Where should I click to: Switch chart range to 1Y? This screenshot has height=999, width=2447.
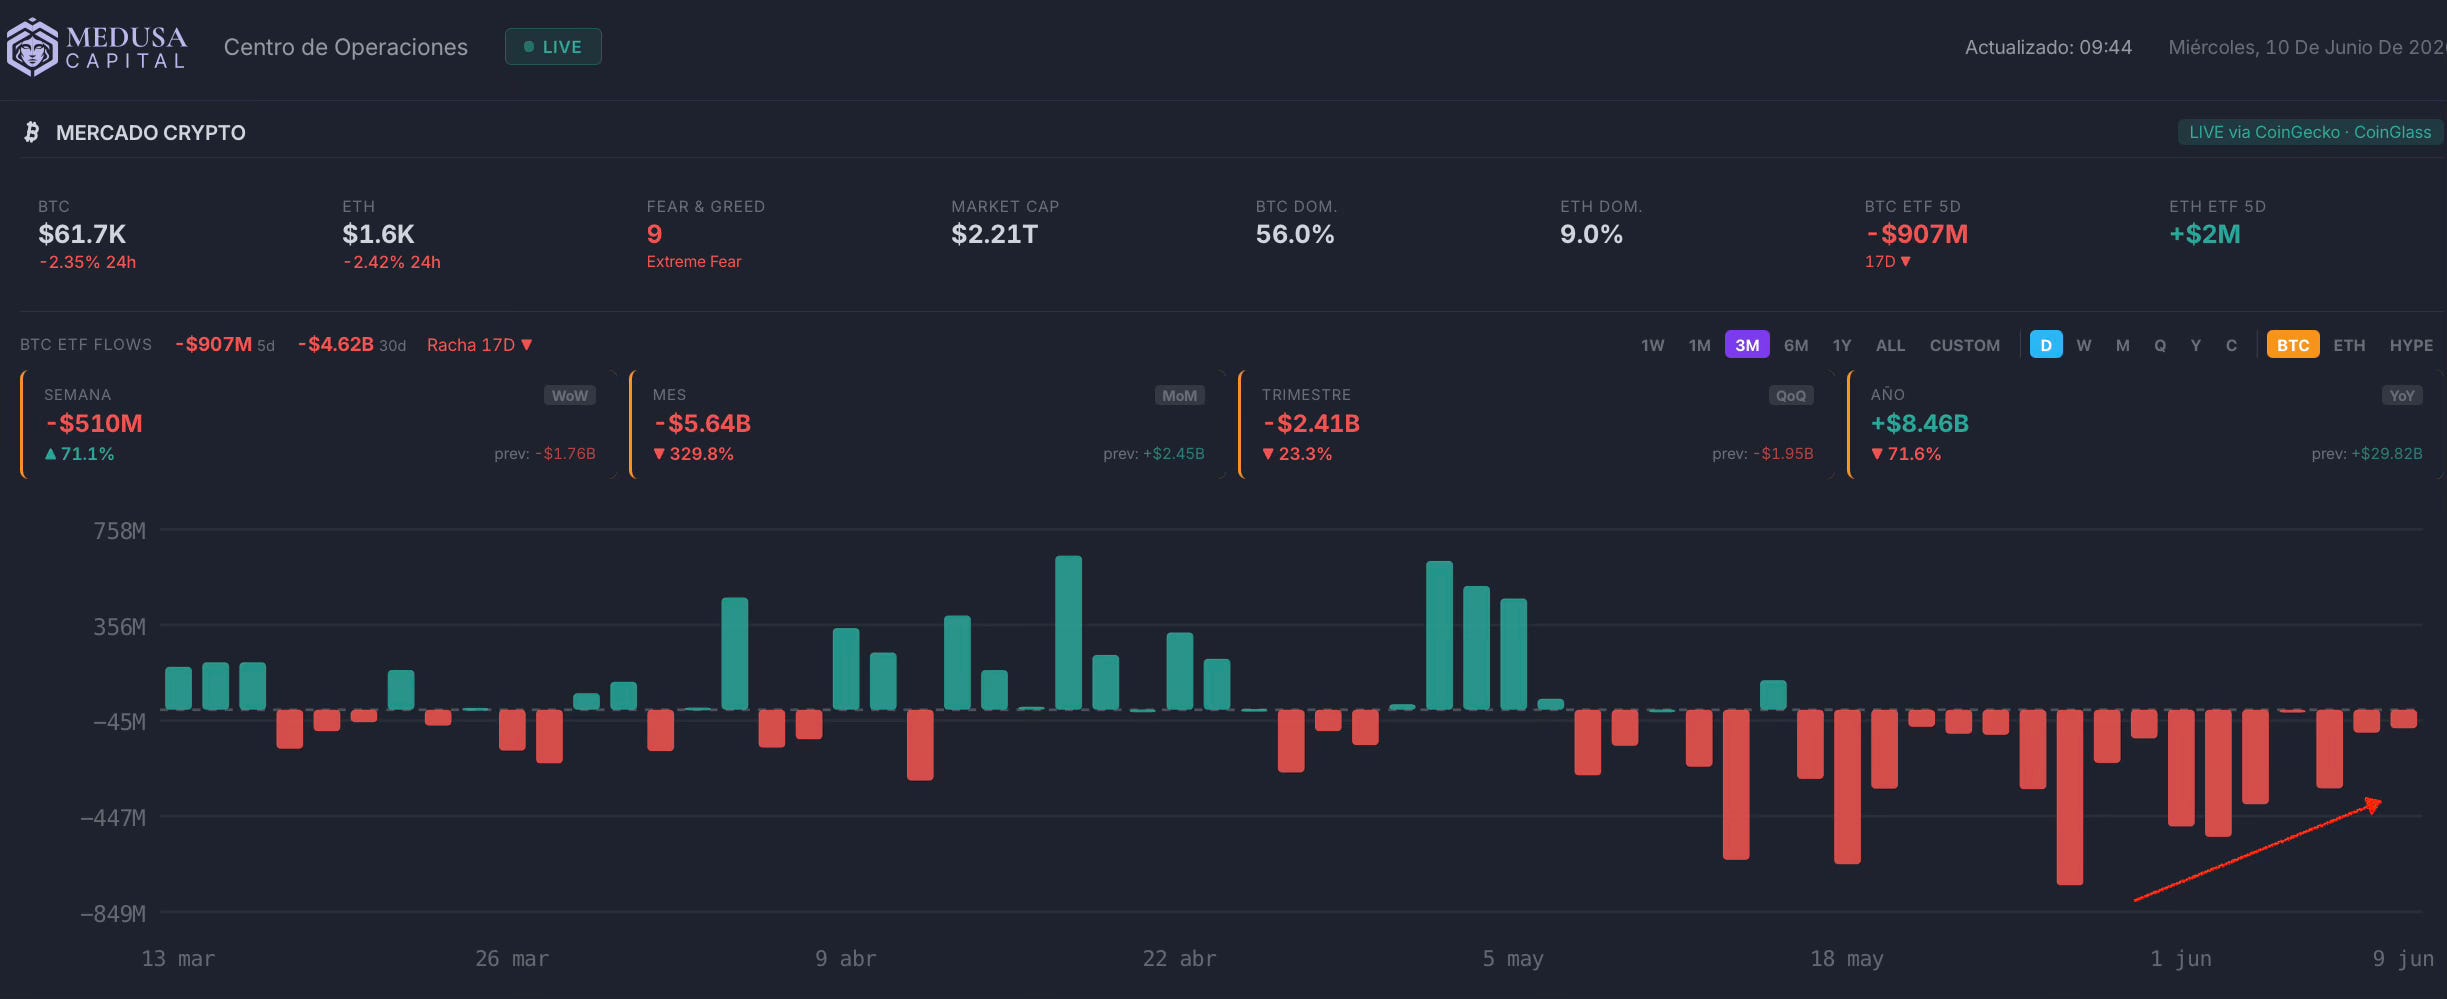point(1842,345)
